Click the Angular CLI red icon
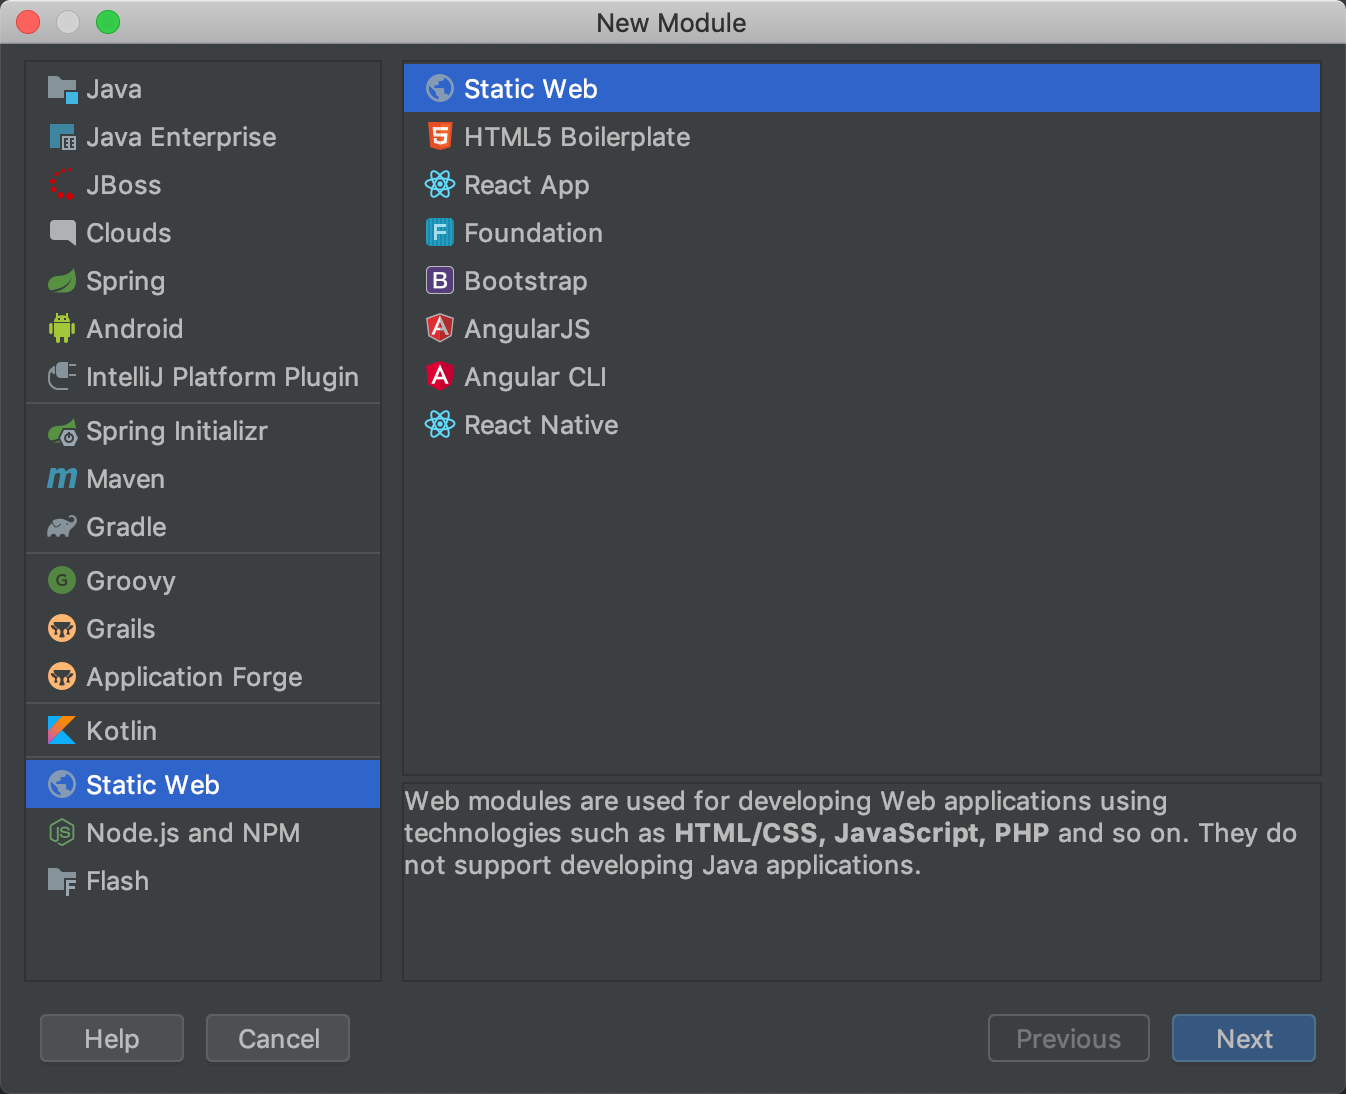Image resolution: width=1346 pixels, height=1094 pixels. click(440, 376)
